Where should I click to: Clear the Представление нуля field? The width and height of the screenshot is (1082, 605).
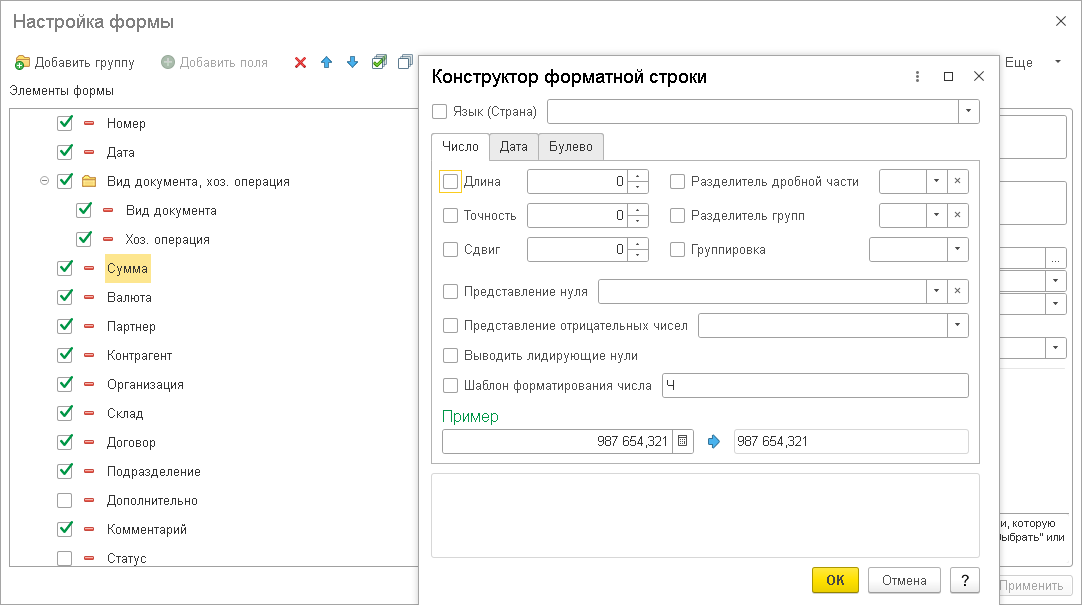pyautogui.click(x=957, y=291)
